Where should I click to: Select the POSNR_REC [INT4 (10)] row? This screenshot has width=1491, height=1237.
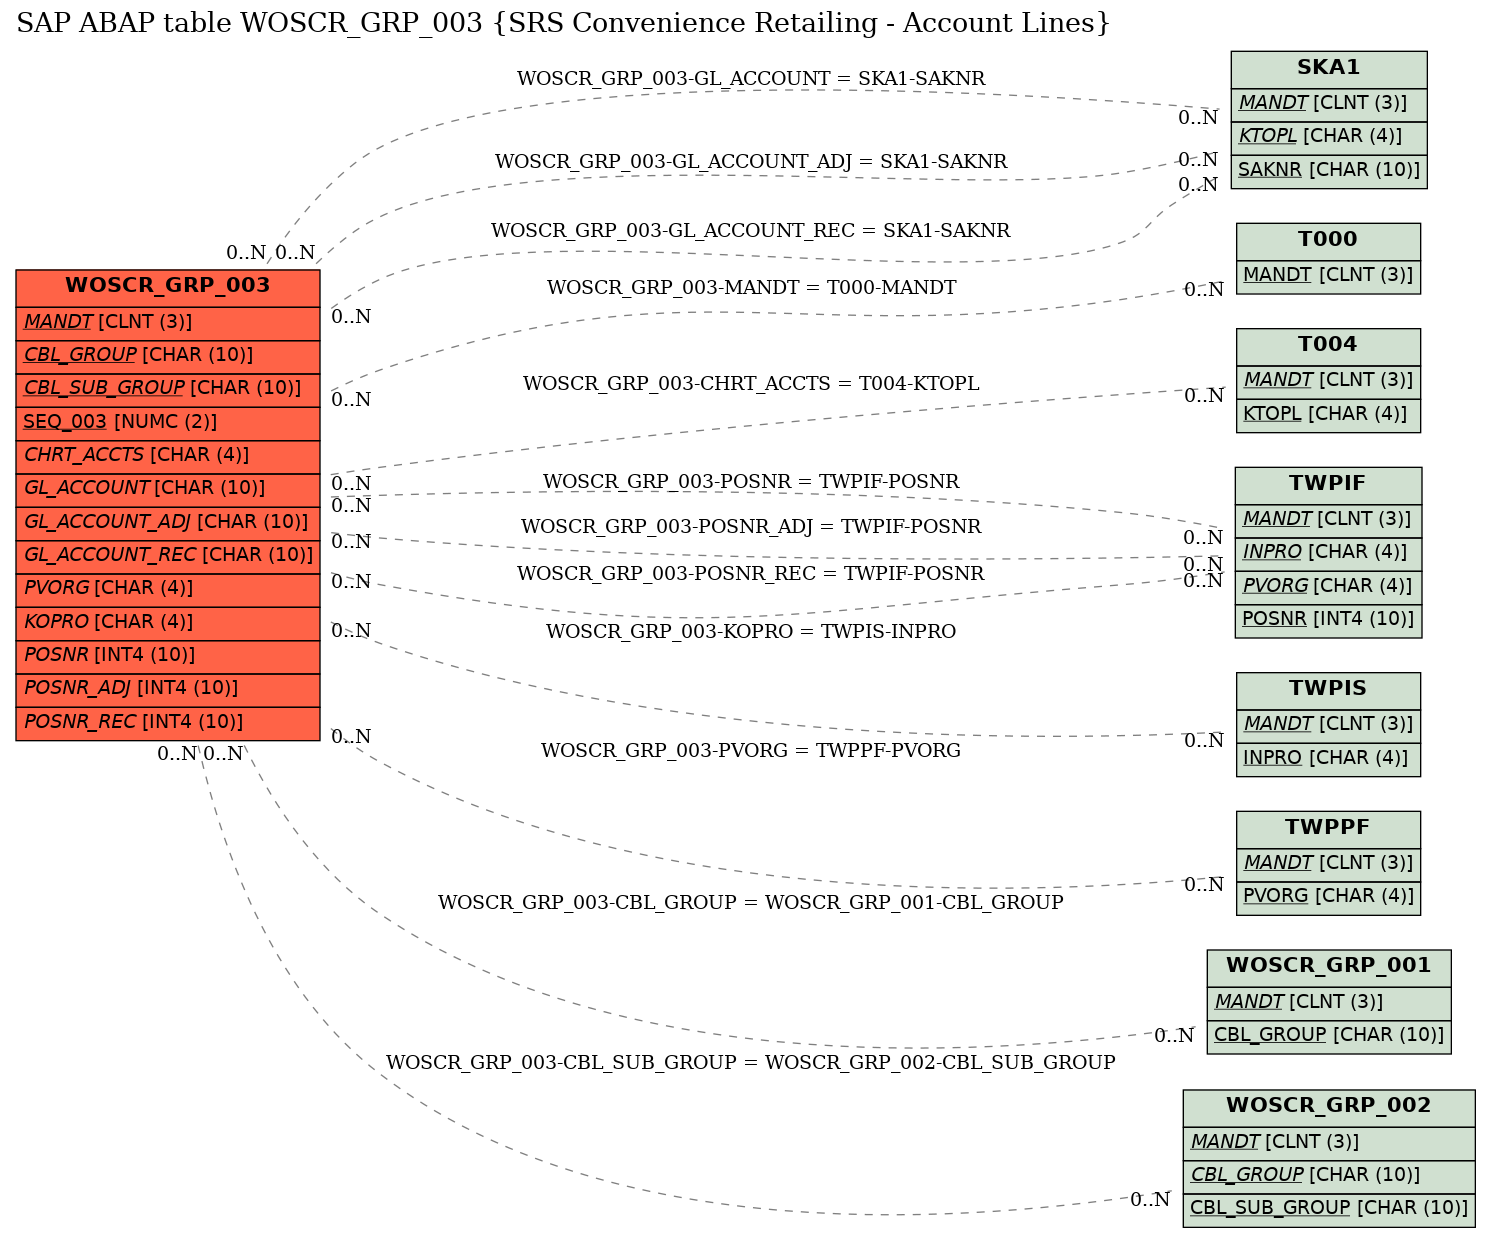coord(168,722)
